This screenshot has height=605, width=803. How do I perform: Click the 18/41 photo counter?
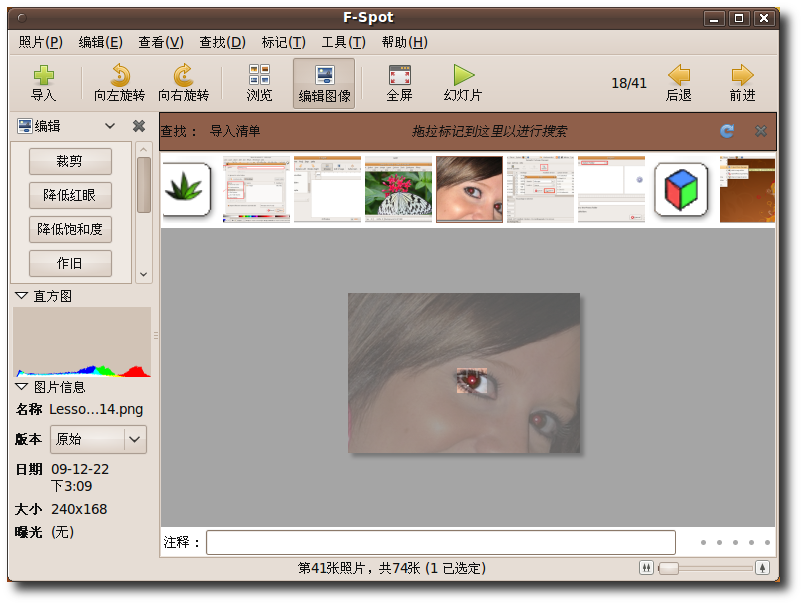pos(629,83)
